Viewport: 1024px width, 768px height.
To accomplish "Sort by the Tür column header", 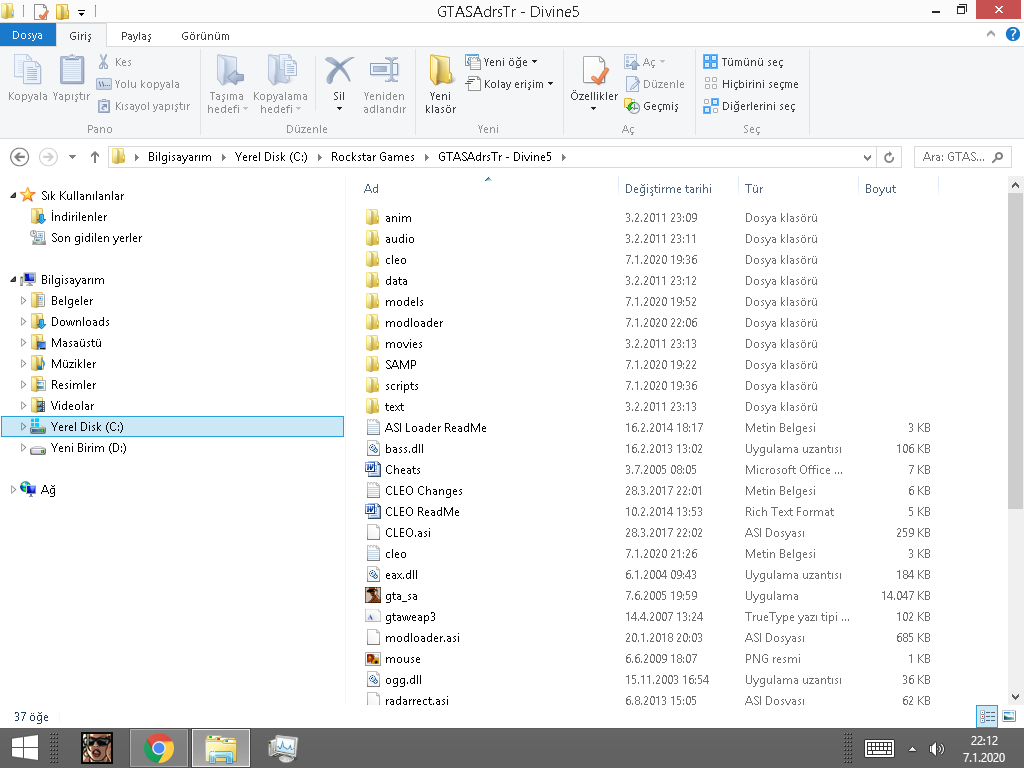I will point(798,189).
